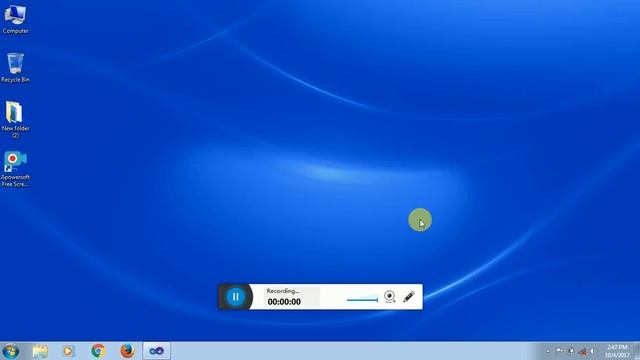
Task: Open the speaker volume tray icon
Action: click(x=592, y=351)
